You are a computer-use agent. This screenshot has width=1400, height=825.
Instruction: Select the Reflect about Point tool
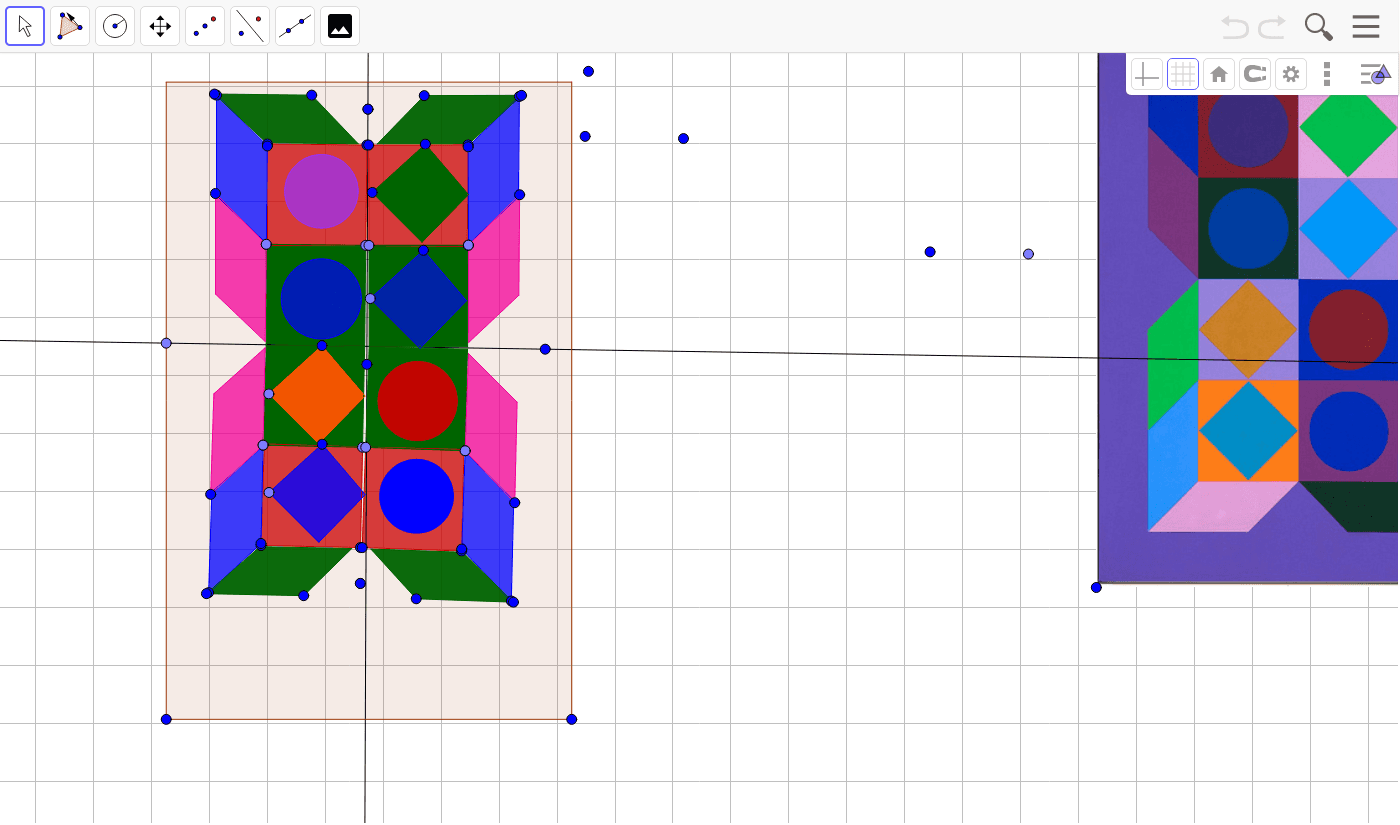[x=205, y=26]
